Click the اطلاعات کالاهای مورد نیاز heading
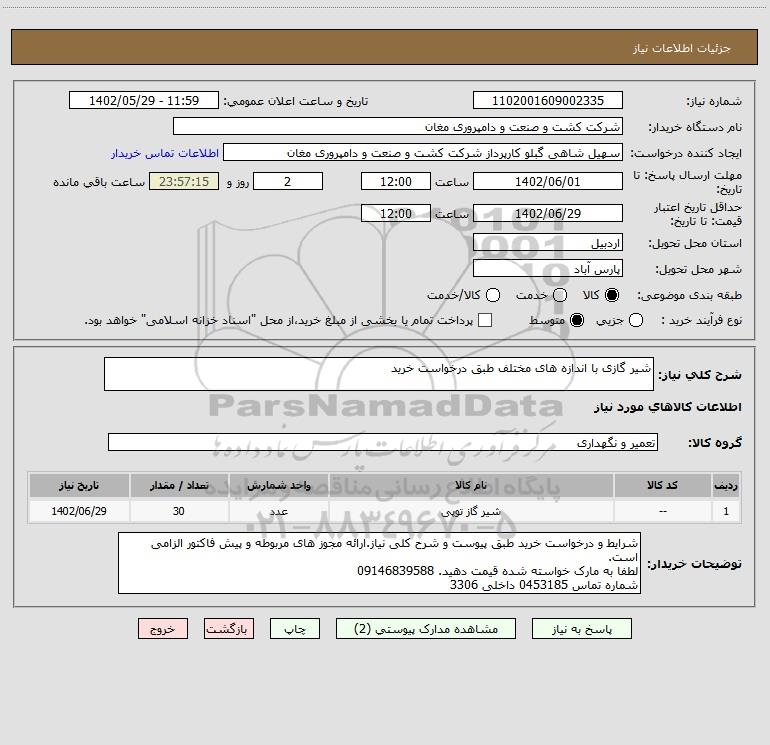Viewport: 770px width, 745px height. [667, 407]
